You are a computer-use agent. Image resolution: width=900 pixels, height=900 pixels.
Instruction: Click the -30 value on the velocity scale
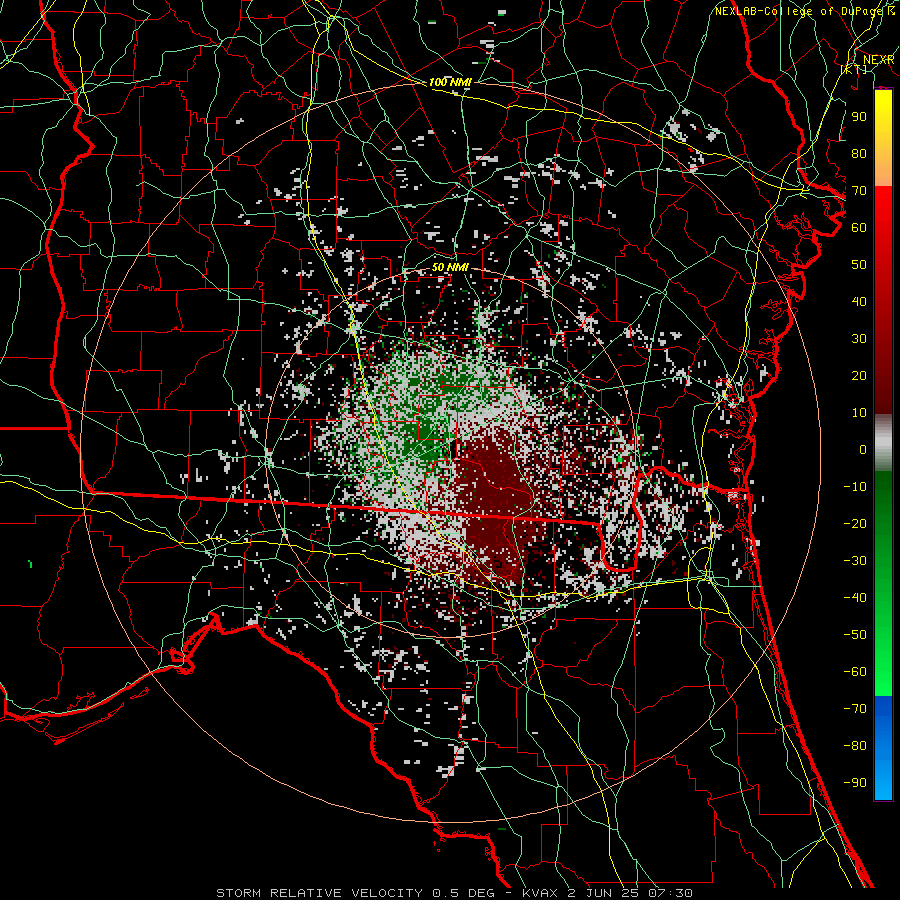tap(855, 561)
